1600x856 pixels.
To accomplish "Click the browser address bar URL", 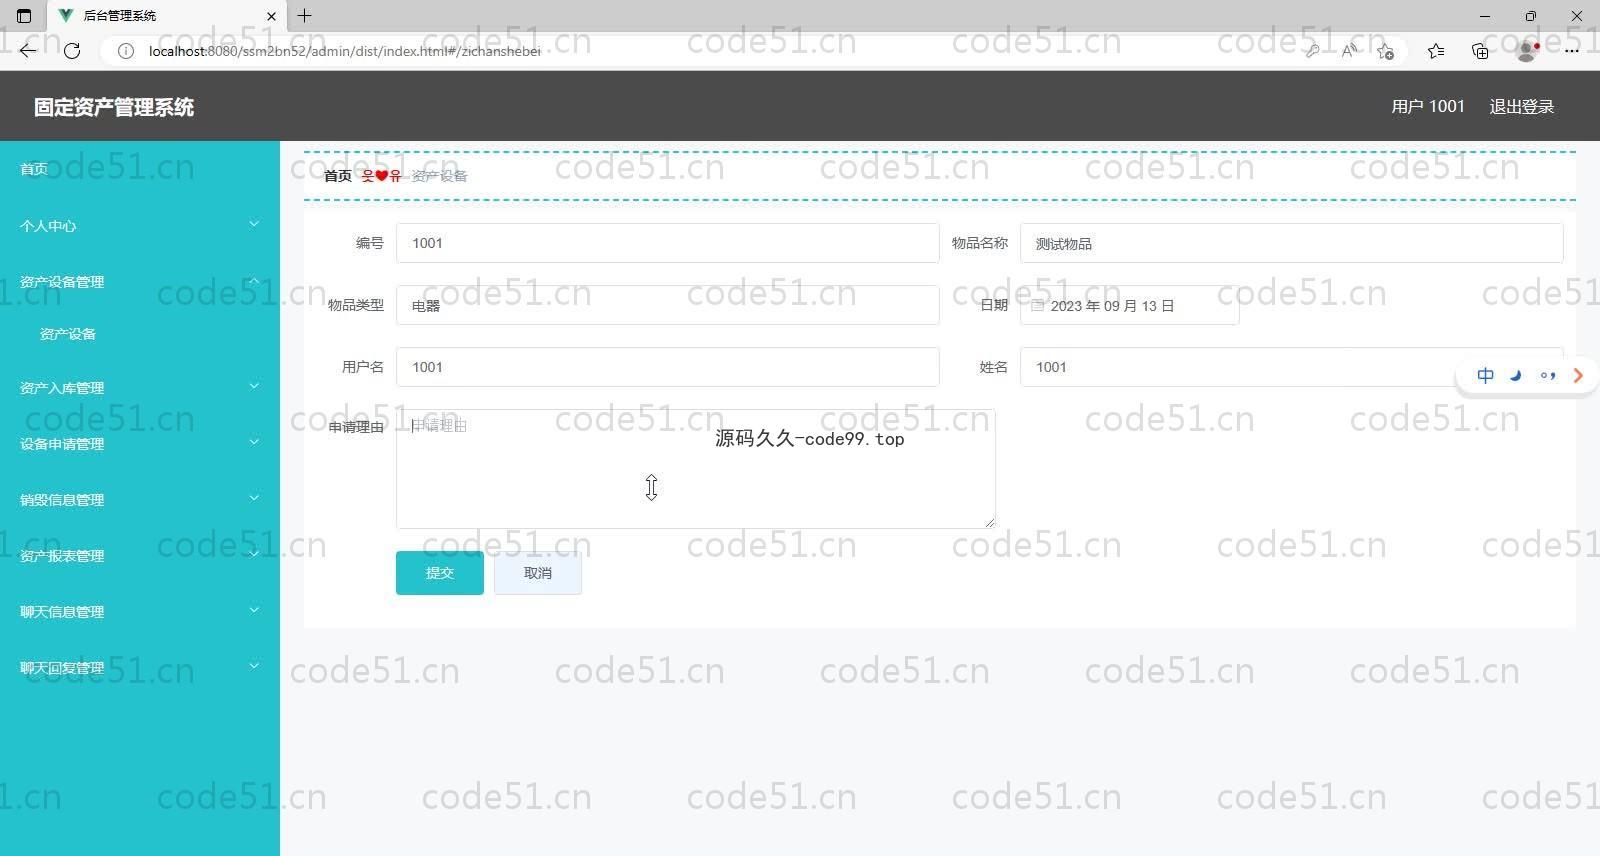I will tap(345, 51).
